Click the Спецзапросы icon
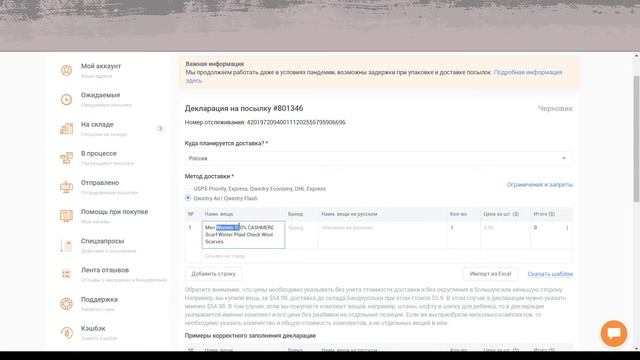This screenshot has height=360, width=640. (x=66, y=245)
